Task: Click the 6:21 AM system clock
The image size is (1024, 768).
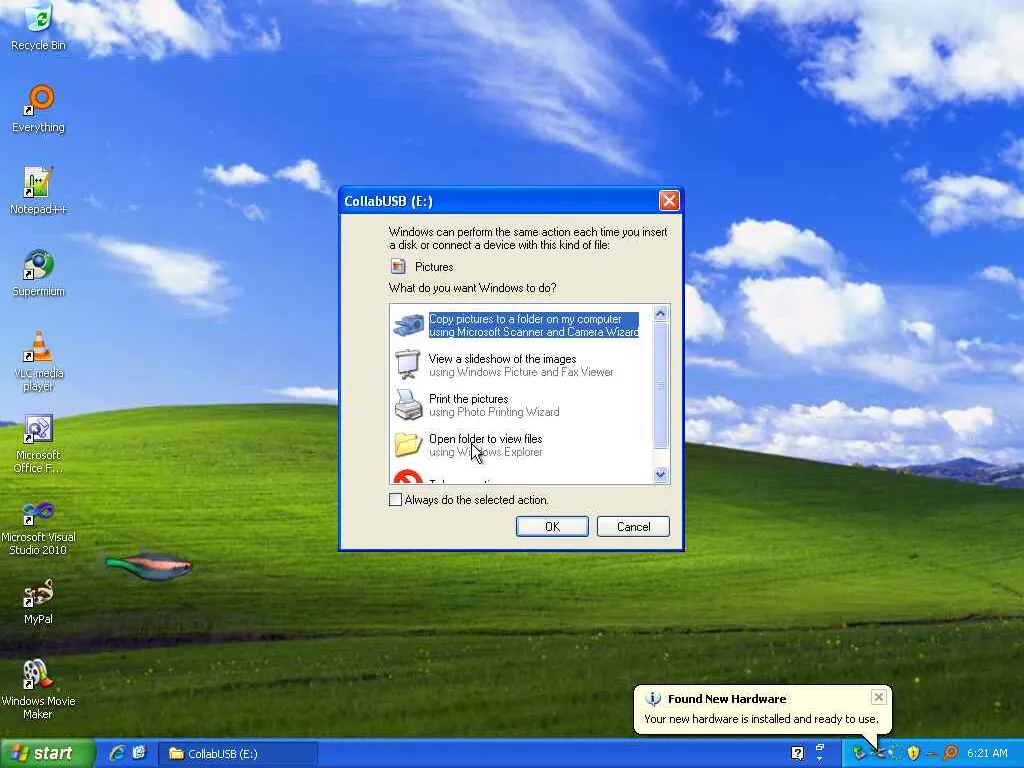Action: [x=987, y=753]
